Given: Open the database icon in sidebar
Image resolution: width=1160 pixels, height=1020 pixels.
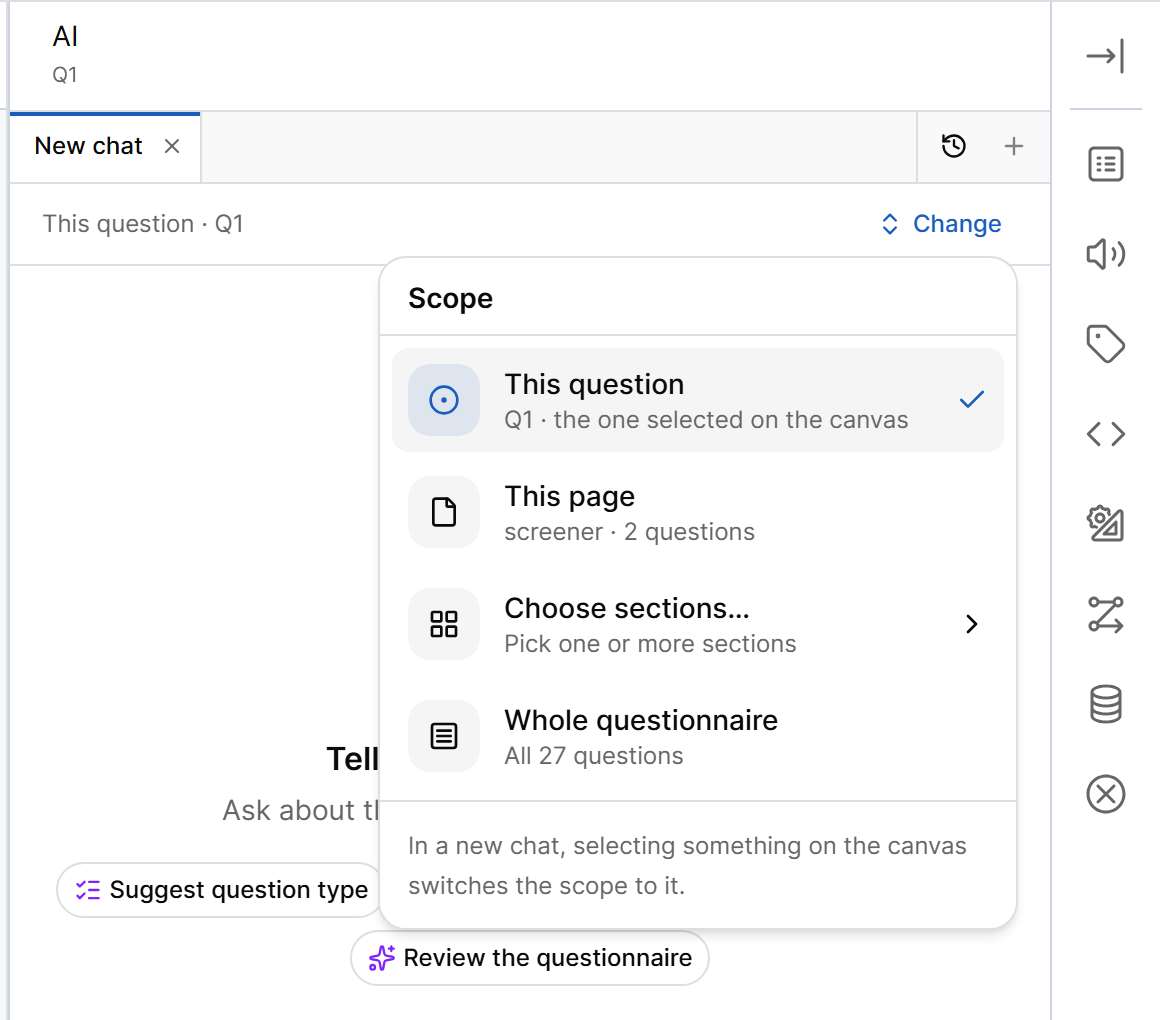Looking at the screenshot, I should (1105, 704).
